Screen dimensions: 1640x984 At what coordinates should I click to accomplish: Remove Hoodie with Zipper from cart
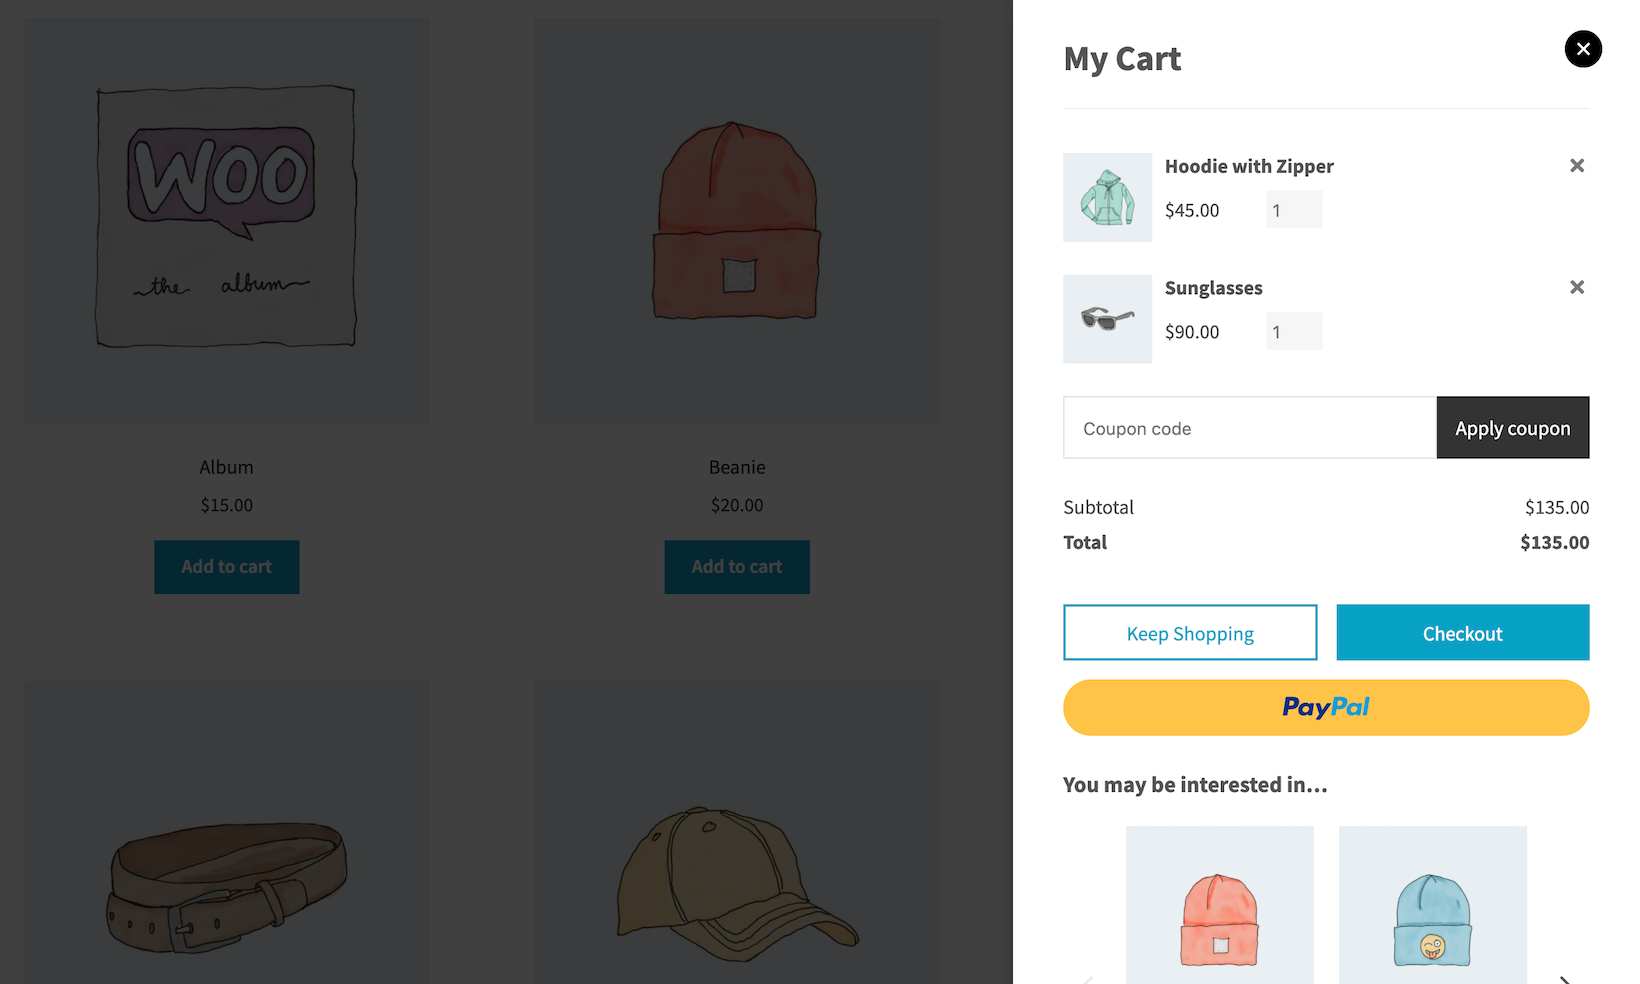click(x=1577, y=166)
